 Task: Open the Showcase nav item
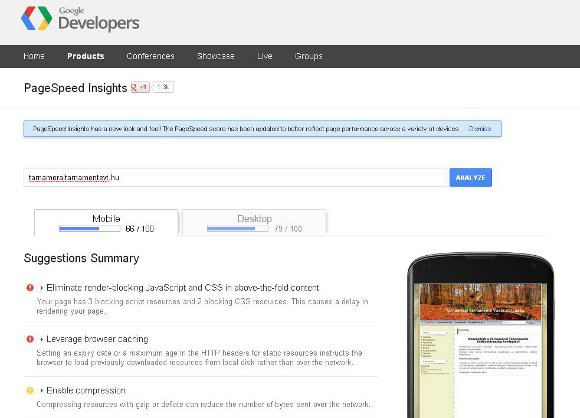pyautogui.click(x=216, y=56)
